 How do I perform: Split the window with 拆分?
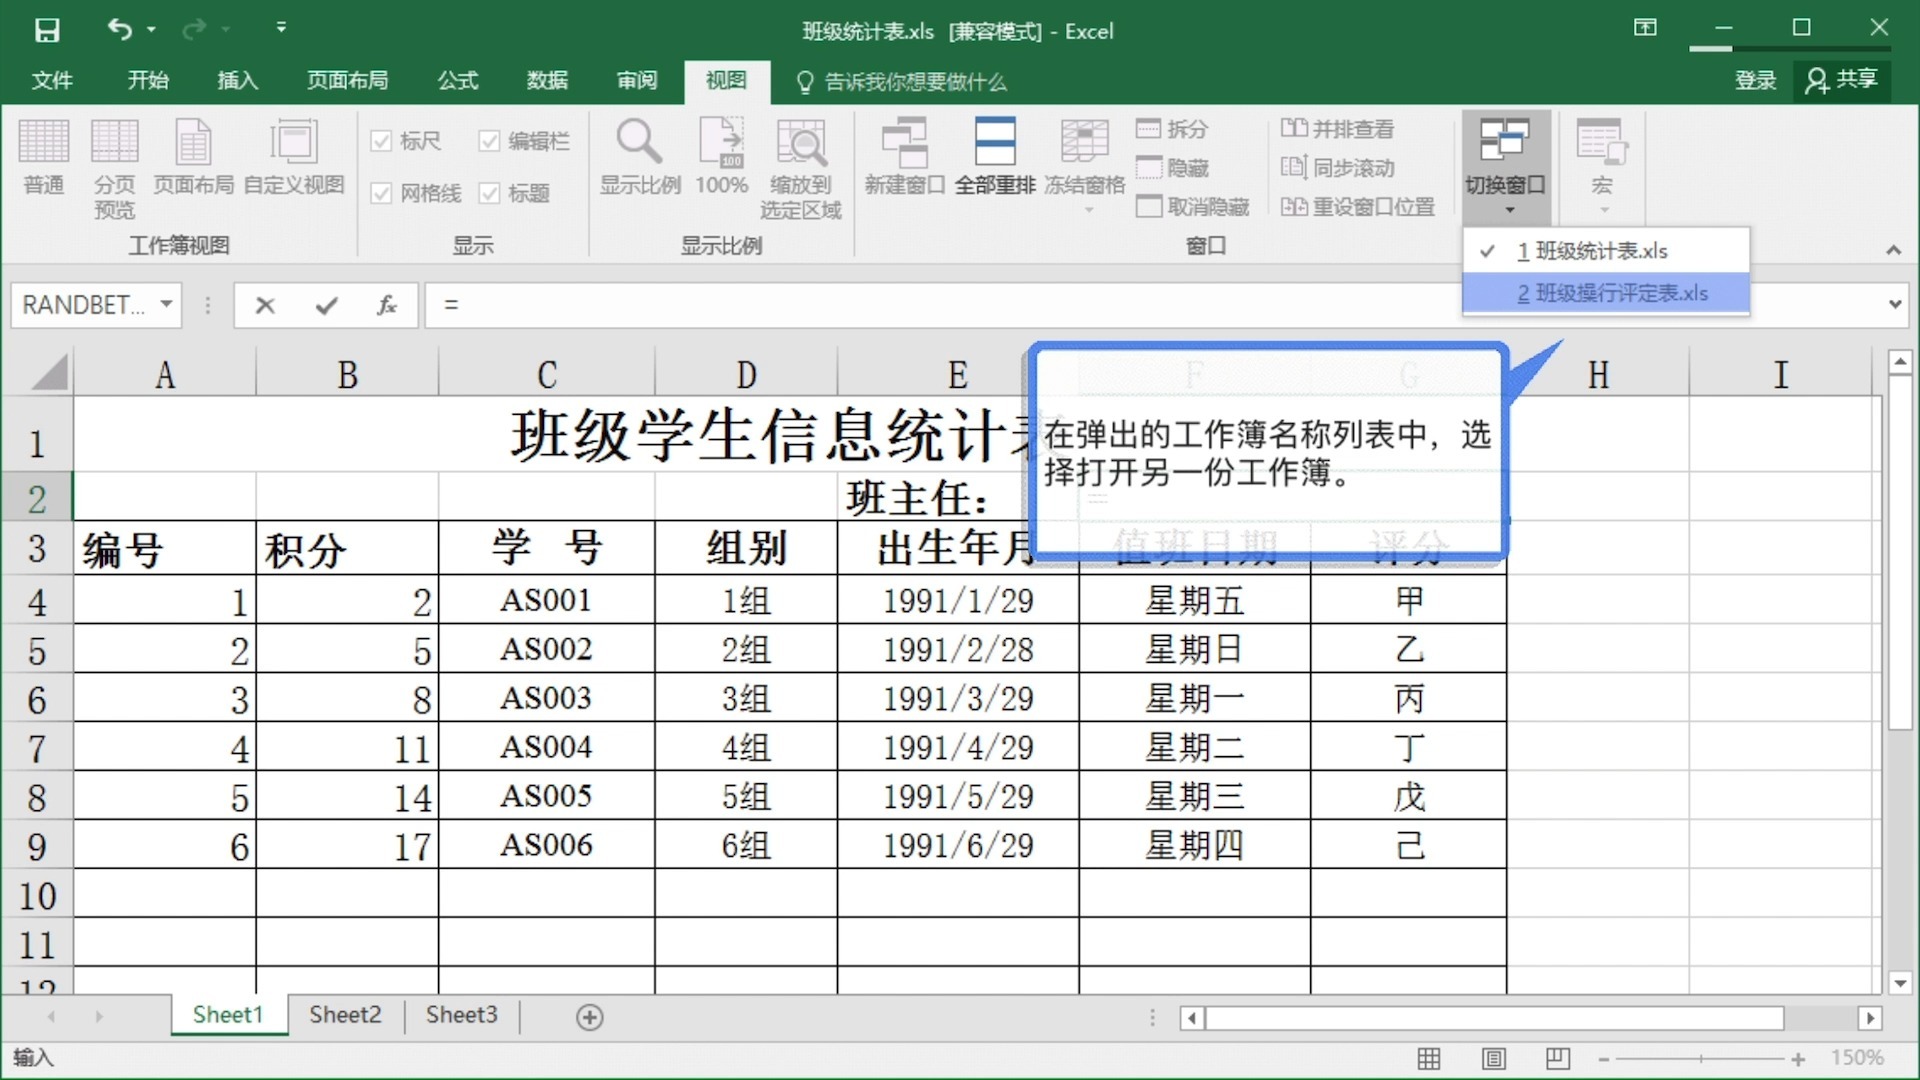(x=1175, y=129)
